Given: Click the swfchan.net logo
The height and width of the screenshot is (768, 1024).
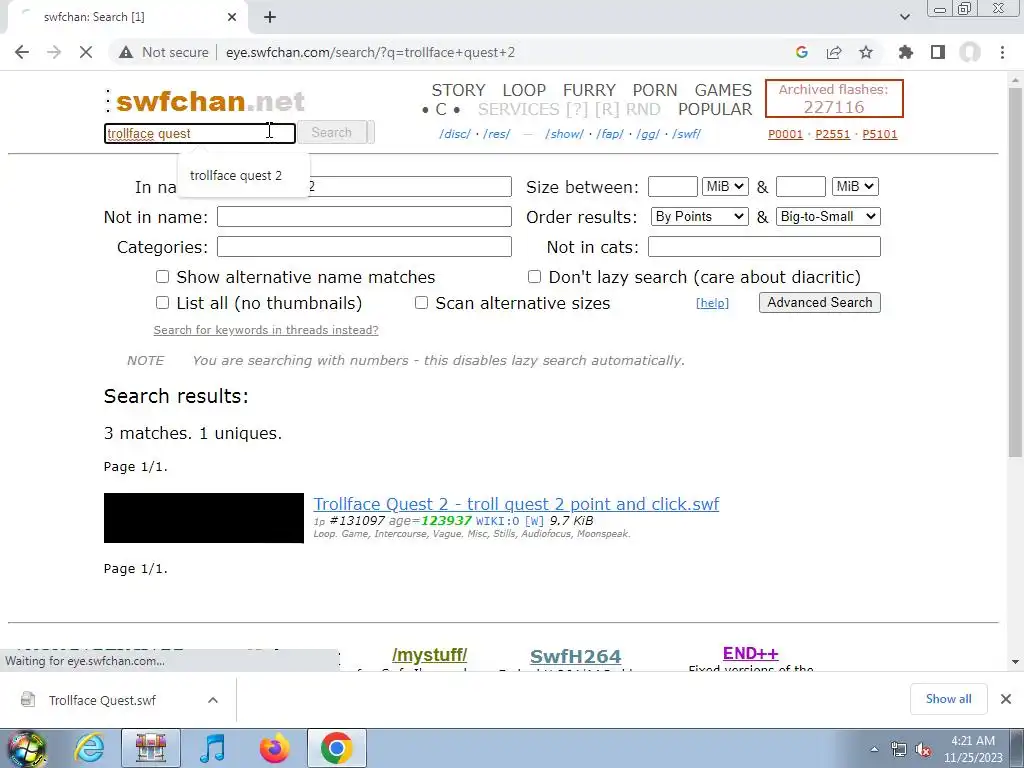Looking at the screenshot, I should 210,101.
